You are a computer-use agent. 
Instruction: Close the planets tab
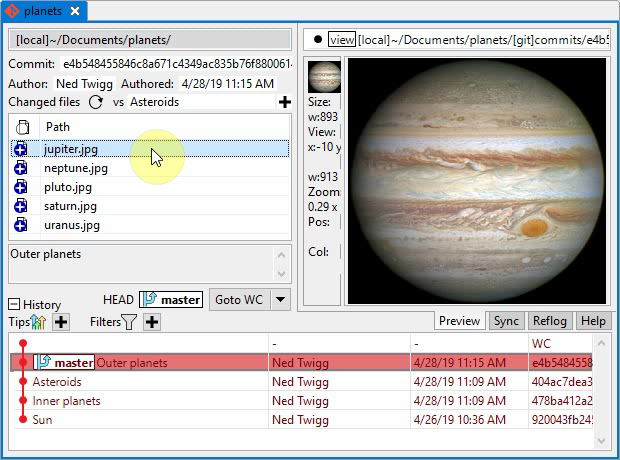point(76,11)
